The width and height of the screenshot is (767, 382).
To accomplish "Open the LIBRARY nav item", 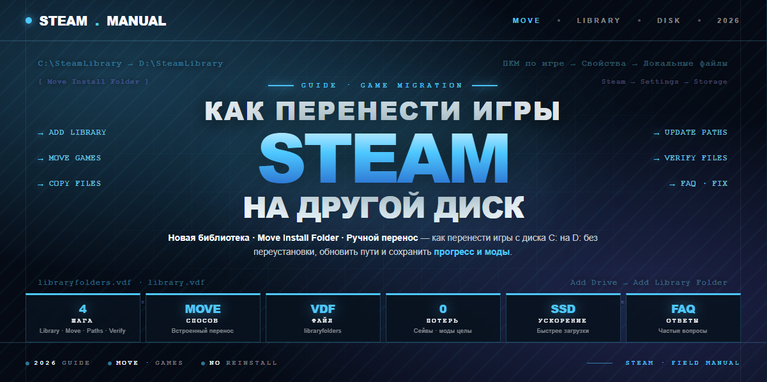I will [x=598, y=21].
